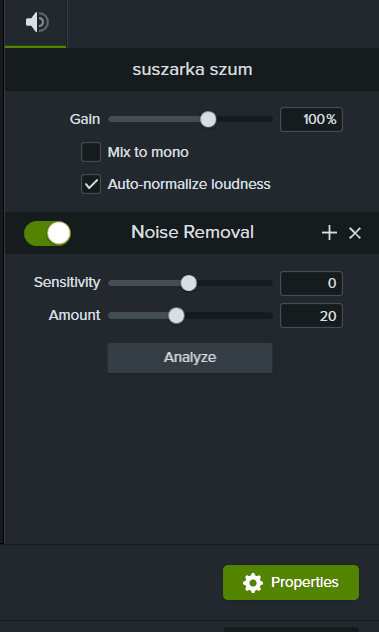Select the Amount value field showing 20
The width and height of the screenshot is (379, 632).
click(311, 316)
